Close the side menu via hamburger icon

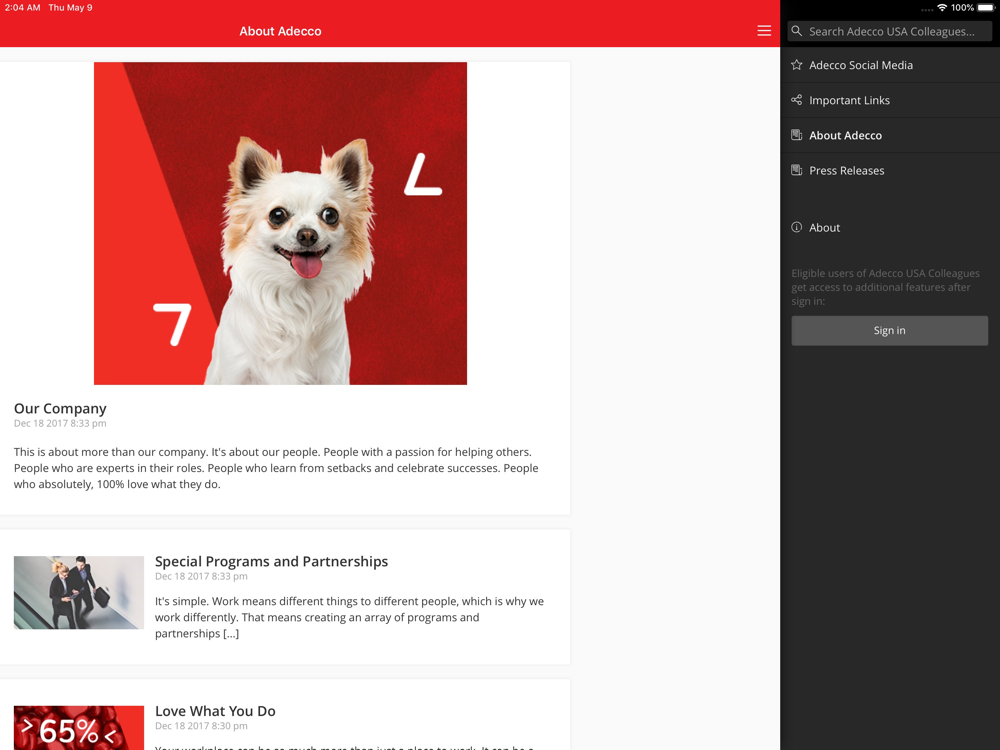point(764,31)
